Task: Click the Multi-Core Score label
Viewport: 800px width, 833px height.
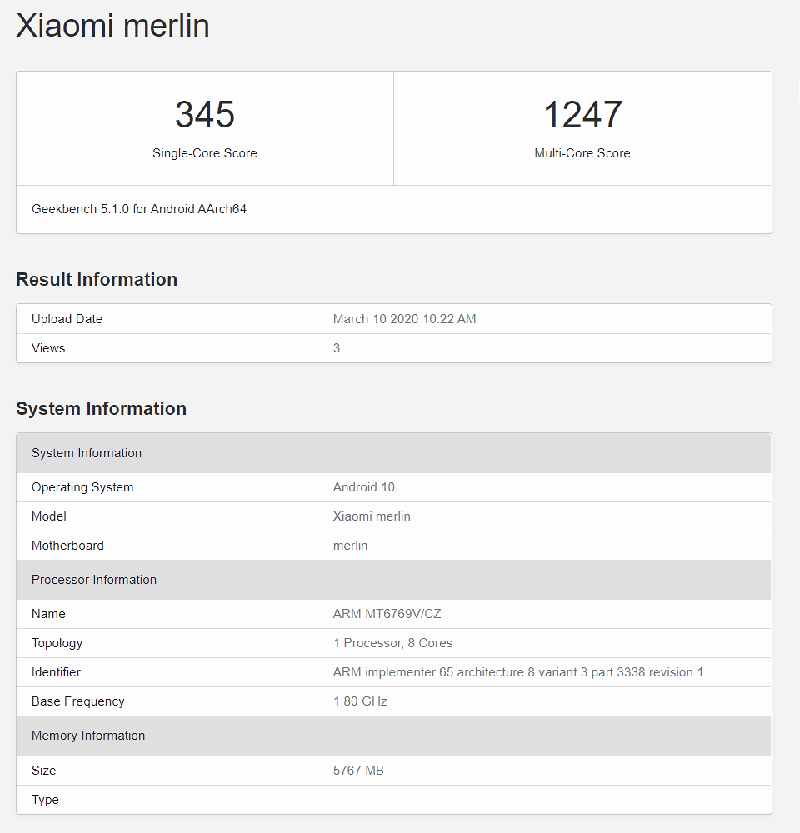Action: [582, 154]
